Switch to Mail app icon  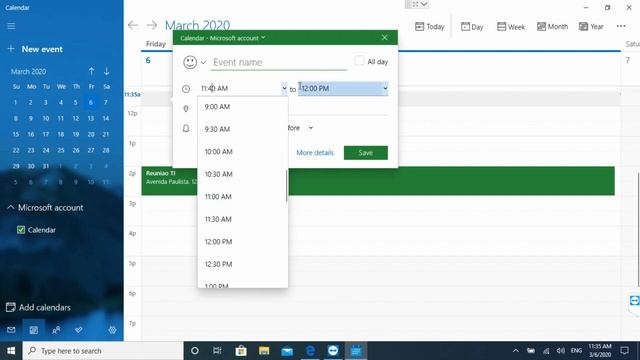[11, 330]
